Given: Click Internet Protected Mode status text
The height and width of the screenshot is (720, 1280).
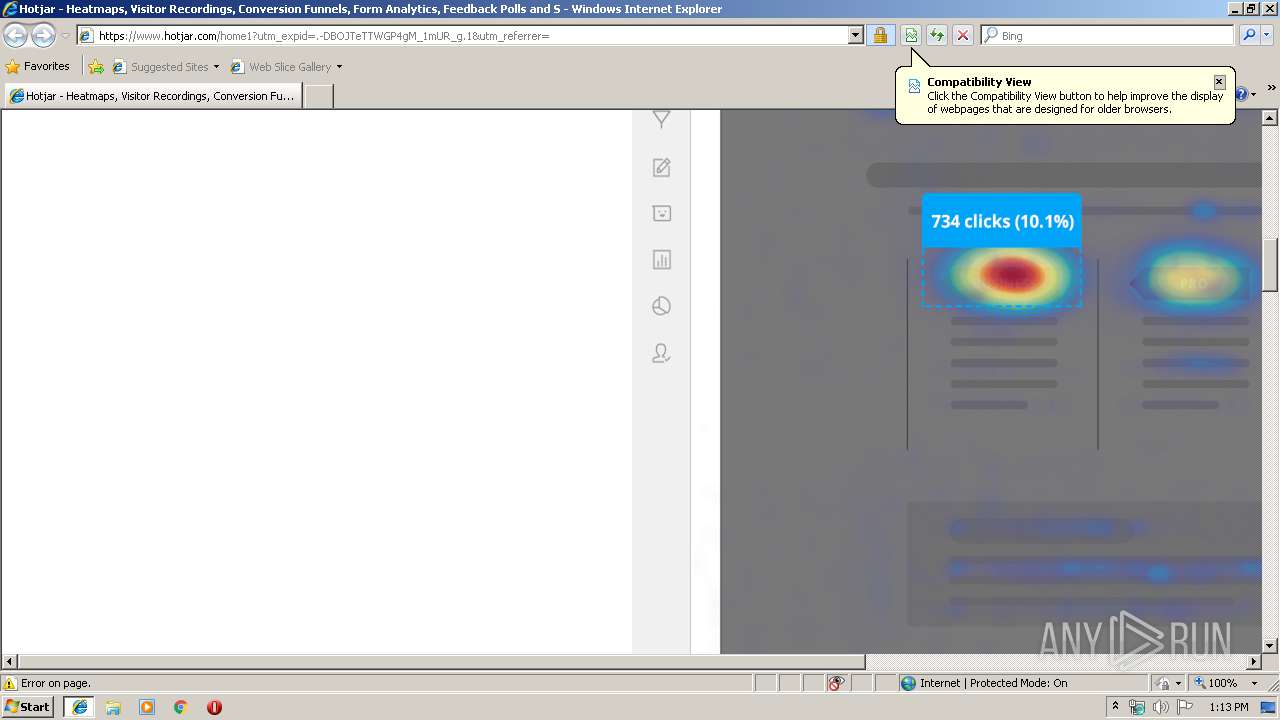Looking at the screenshot, I should [993, 683].
